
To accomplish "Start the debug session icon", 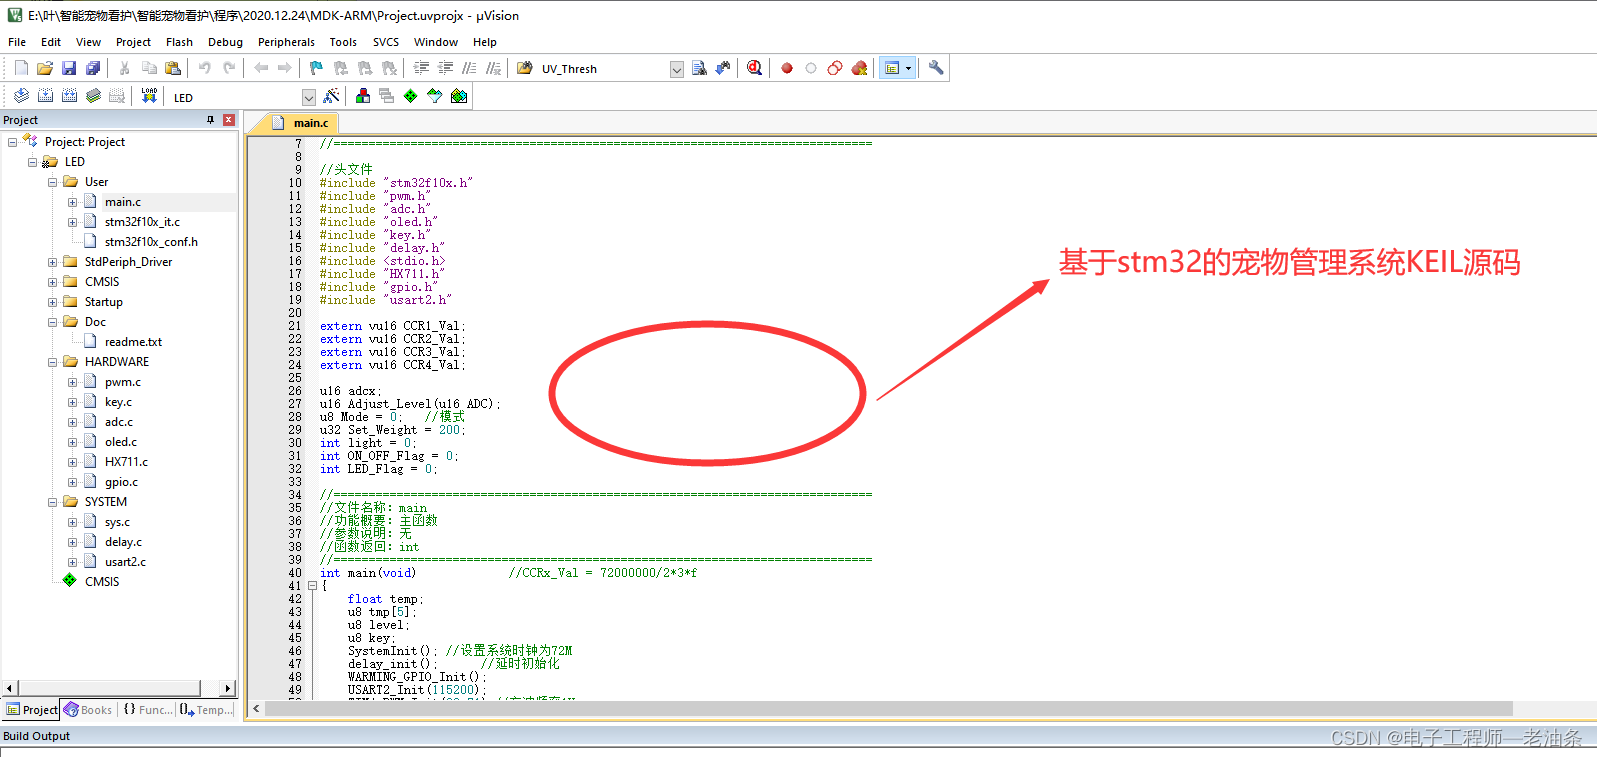I will (755, 68).
